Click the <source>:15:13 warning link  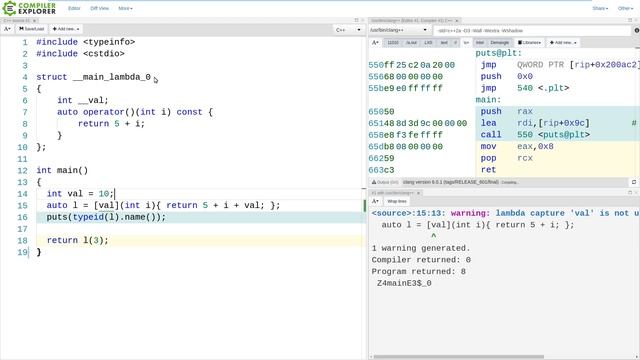click(x=409, y=213)
